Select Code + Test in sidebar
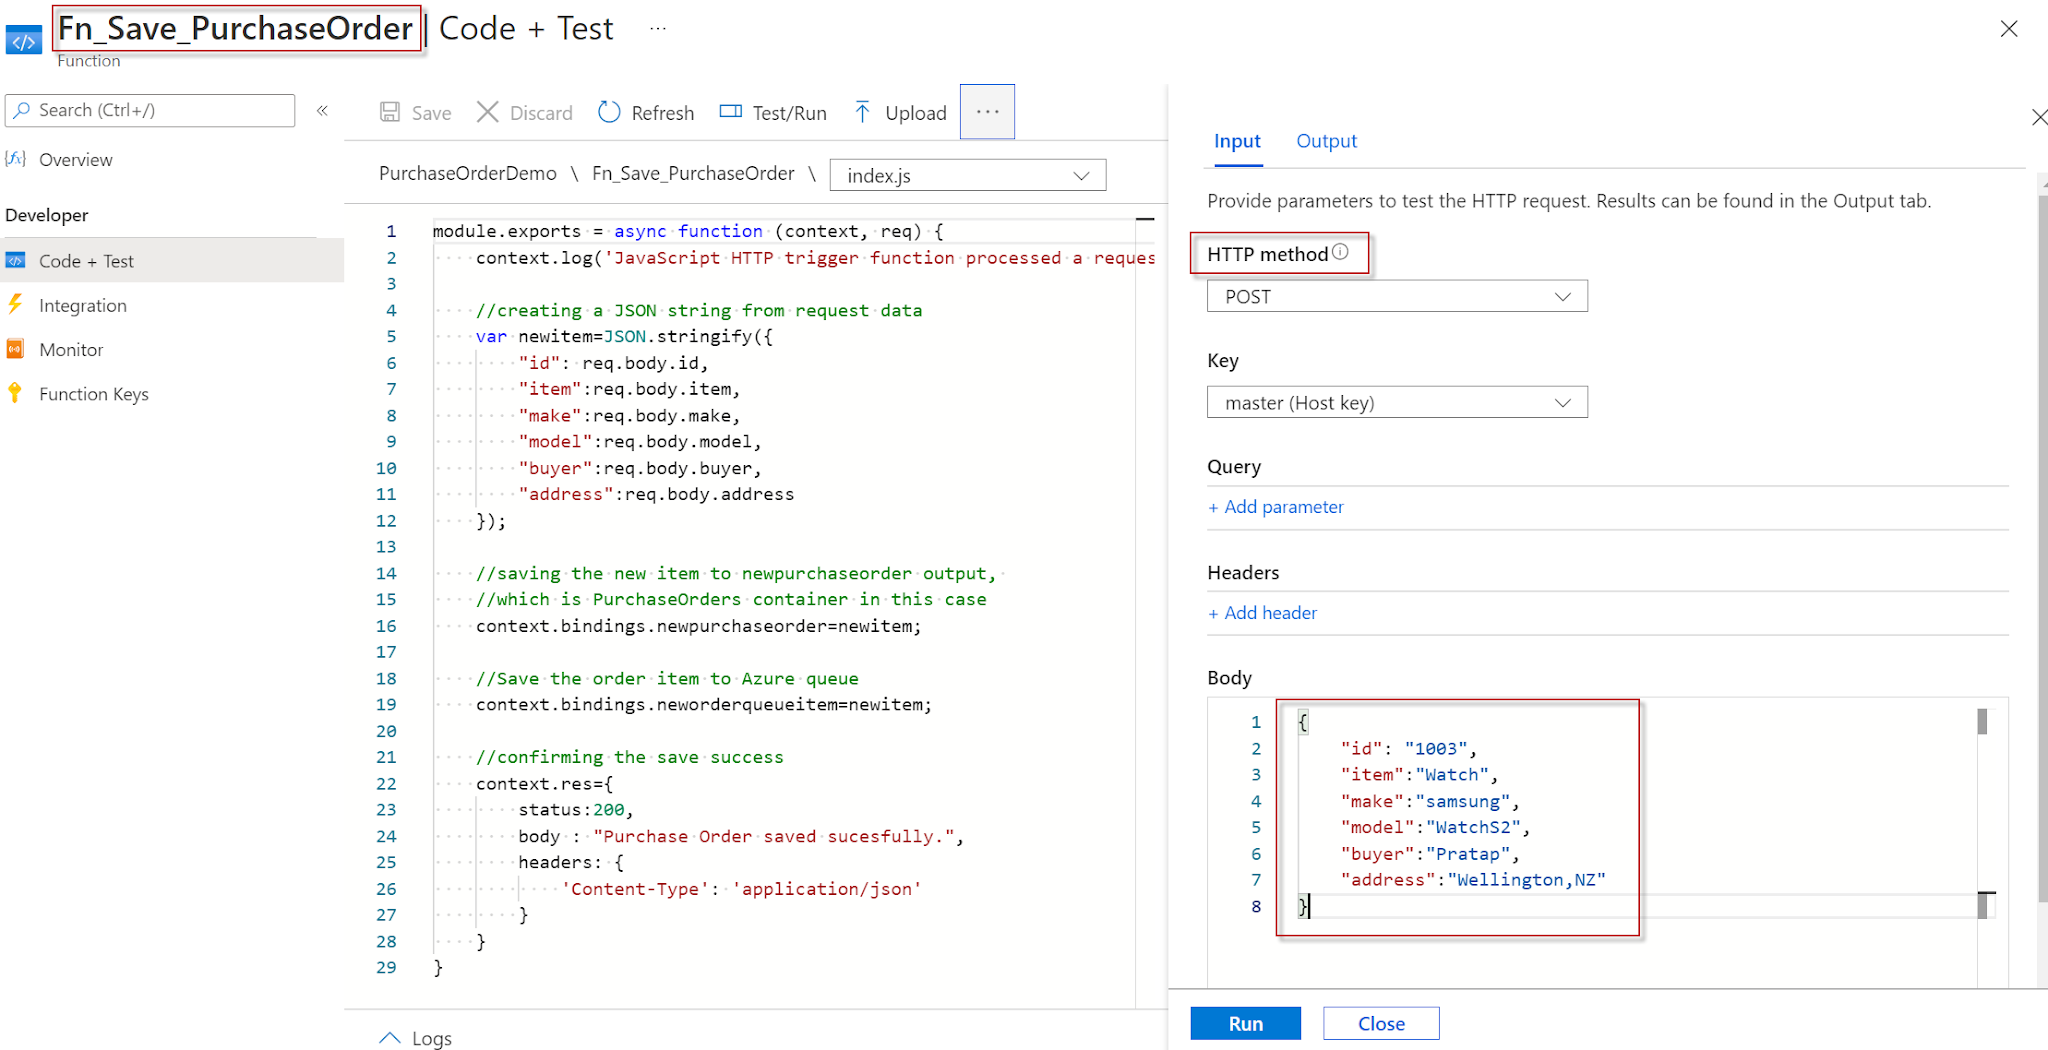 85,260
